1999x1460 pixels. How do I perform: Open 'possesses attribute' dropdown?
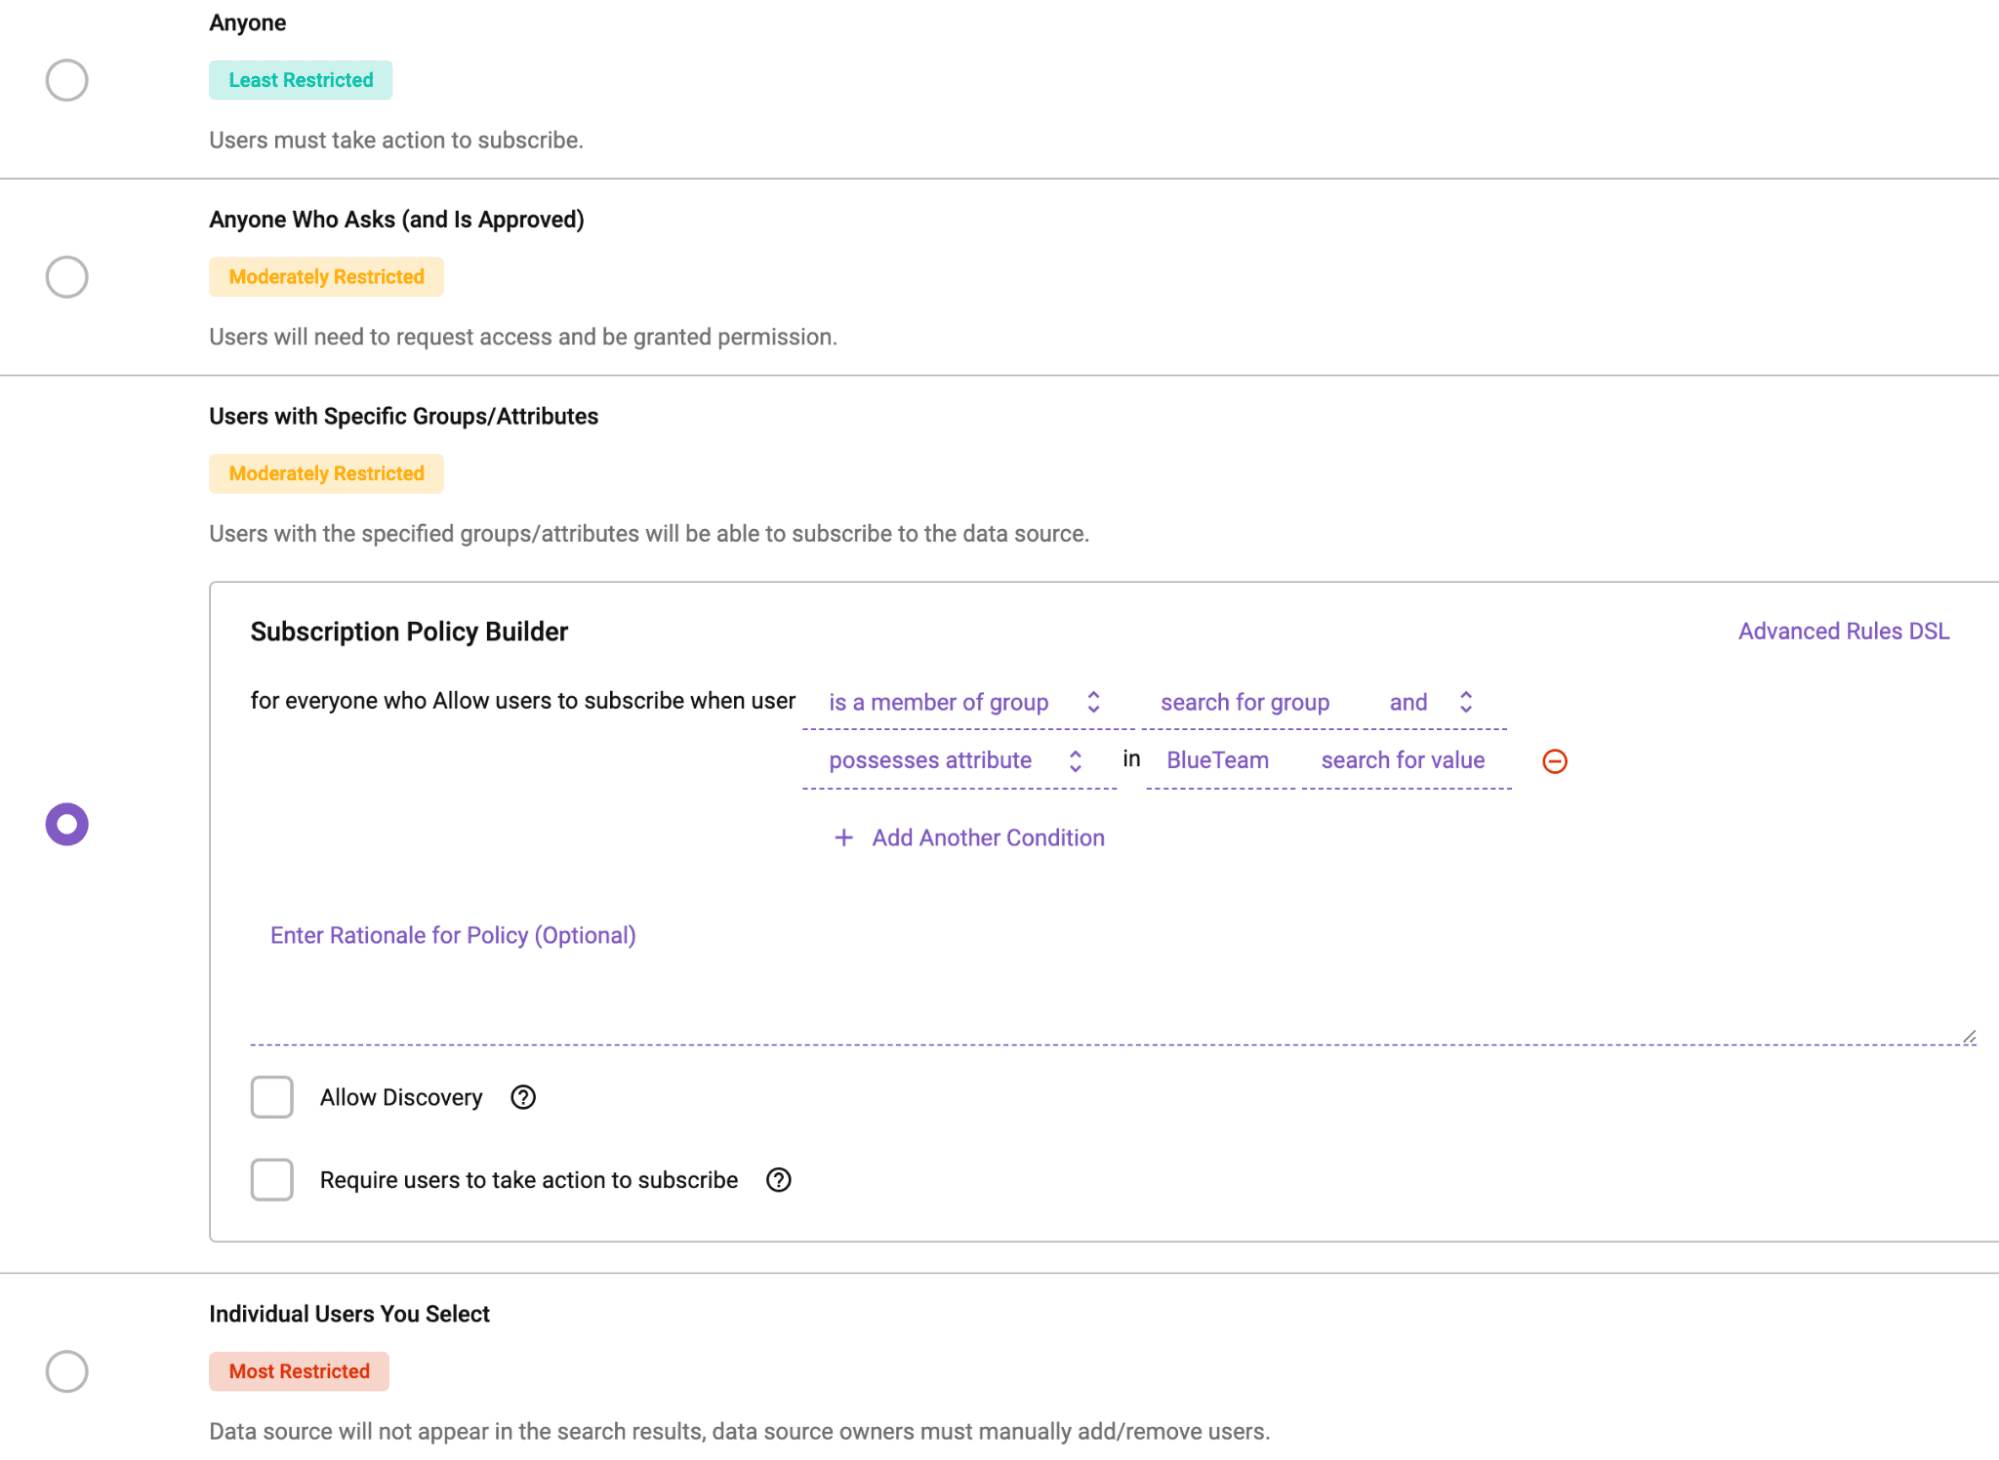tap(959, 761)
